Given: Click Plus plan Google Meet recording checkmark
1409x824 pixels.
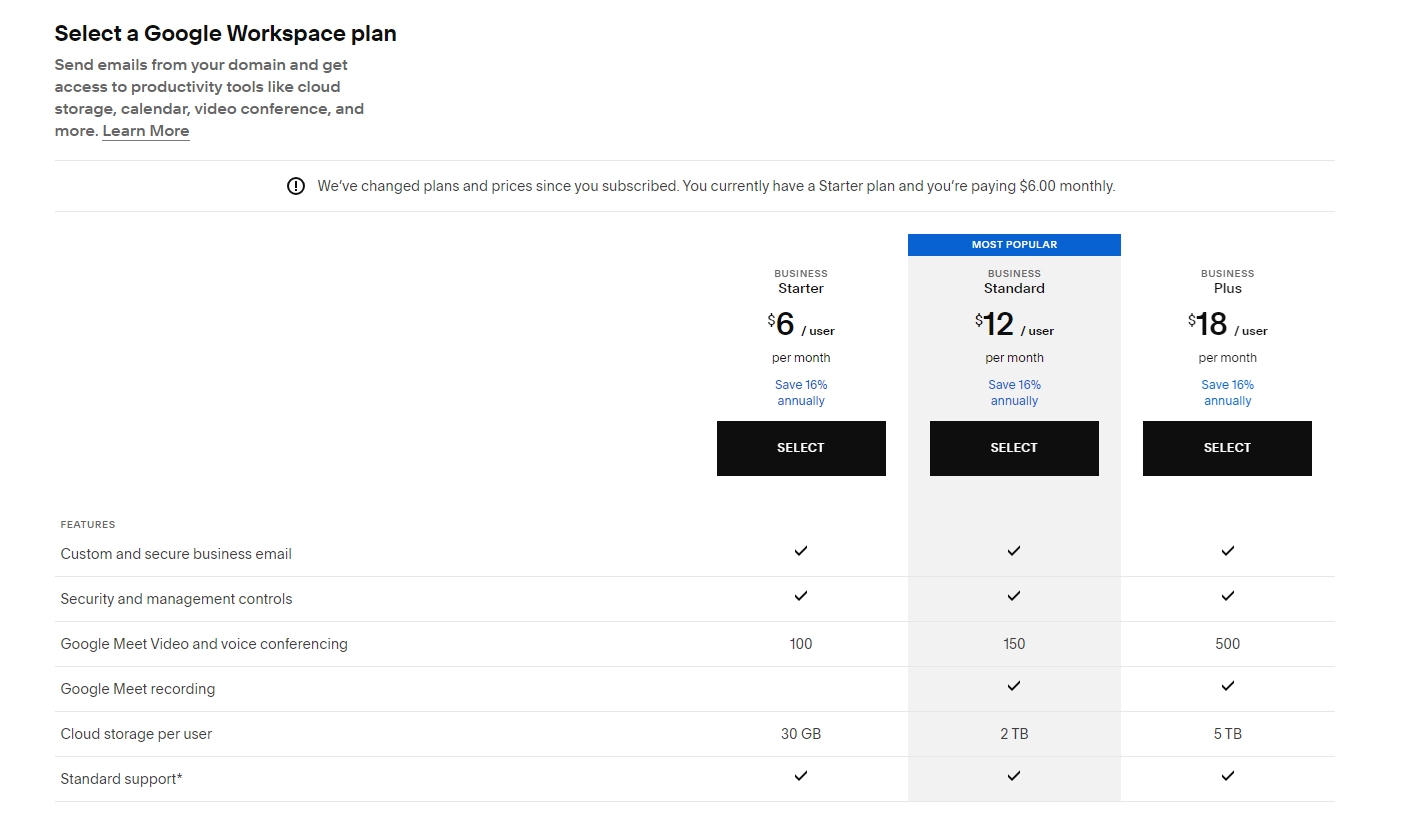Looking at the screenshot, I should click(x=1228, y=686).
